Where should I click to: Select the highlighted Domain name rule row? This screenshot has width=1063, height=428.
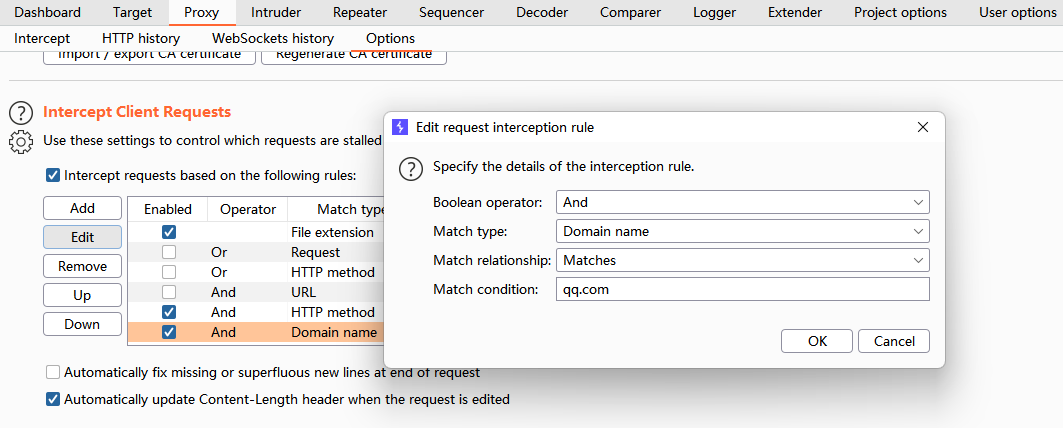[x=256, y=332]
